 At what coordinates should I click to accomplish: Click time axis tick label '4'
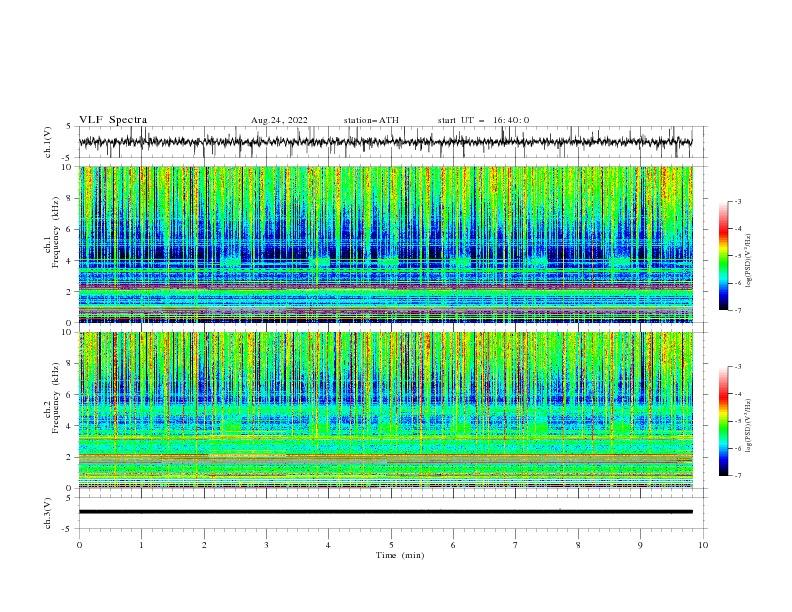coord(328,545)
